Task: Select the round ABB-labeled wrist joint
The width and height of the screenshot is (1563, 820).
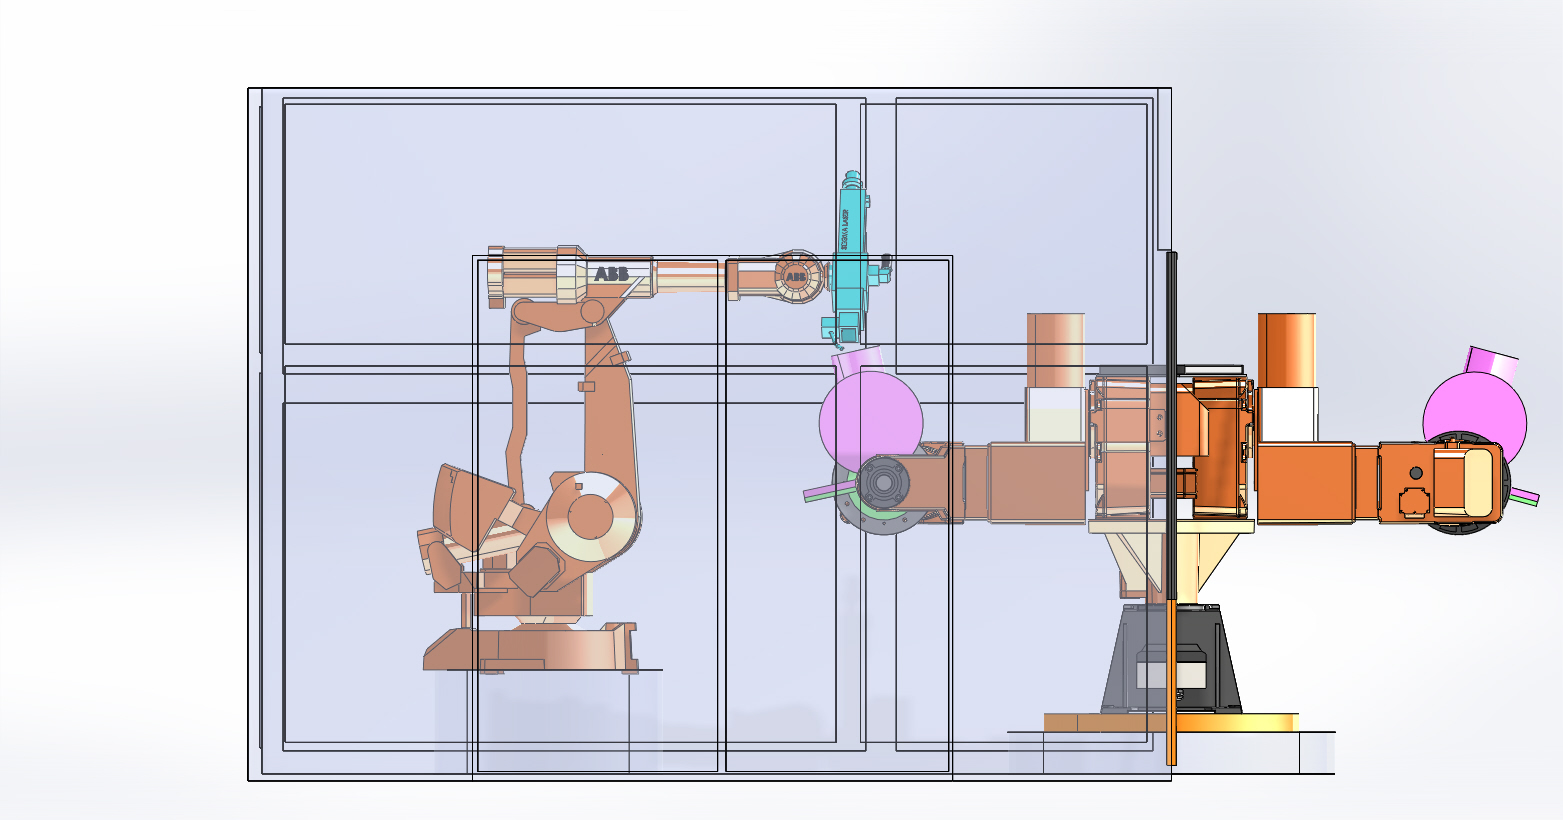Action: tap(796, 276)
